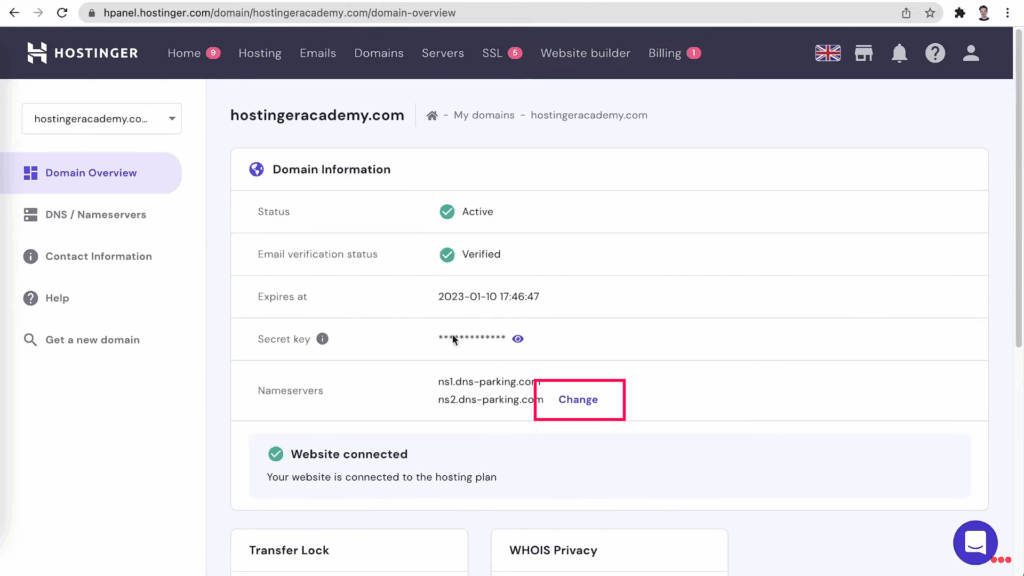Click the UK flag language icon
Viewport: 1024px width, 576px height.
(828, 53)
